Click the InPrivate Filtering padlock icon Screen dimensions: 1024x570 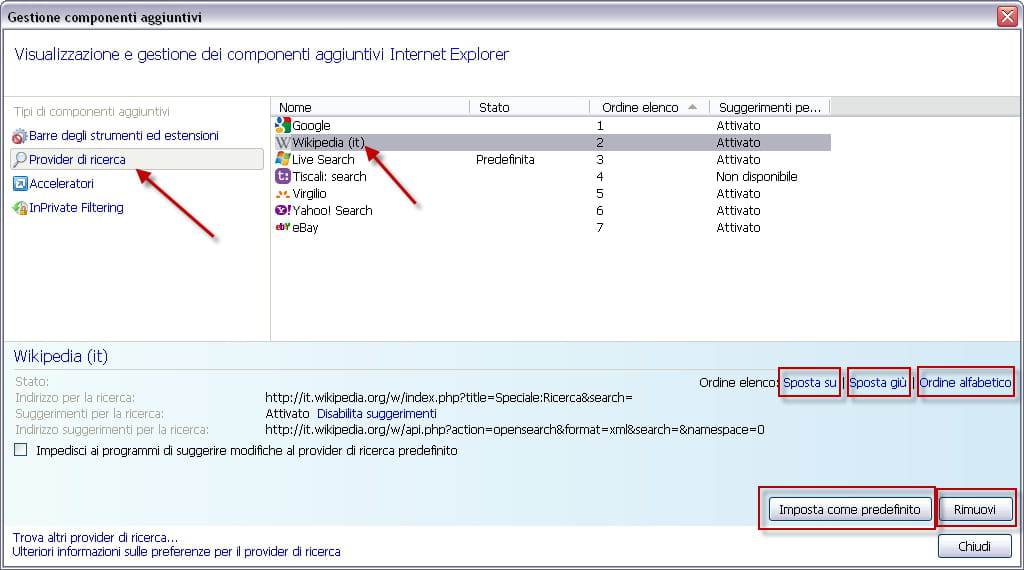[20, 208]
